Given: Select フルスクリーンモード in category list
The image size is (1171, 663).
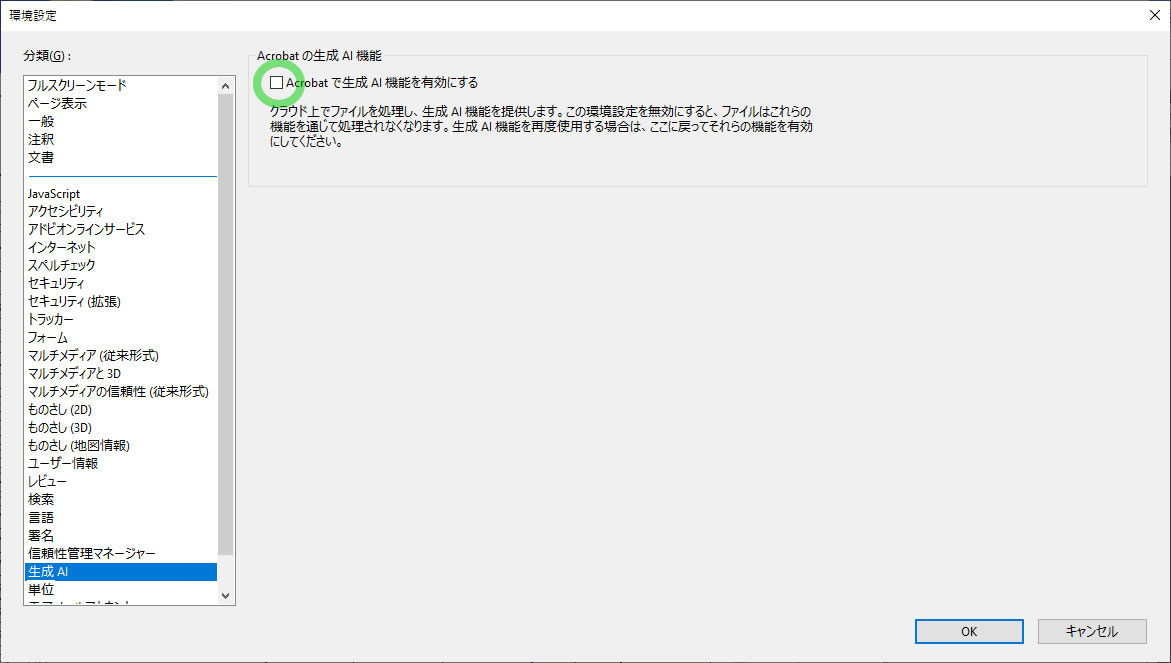Looking at the screenshot, I should pyautogui.click(x=77, y=86).
